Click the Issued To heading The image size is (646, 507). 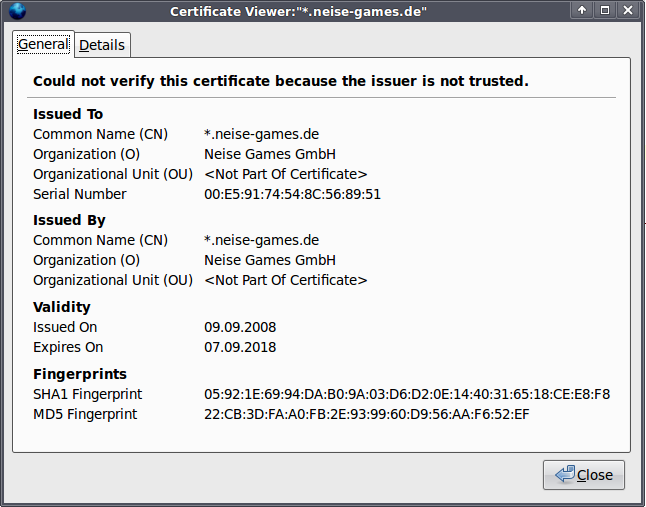68,114
